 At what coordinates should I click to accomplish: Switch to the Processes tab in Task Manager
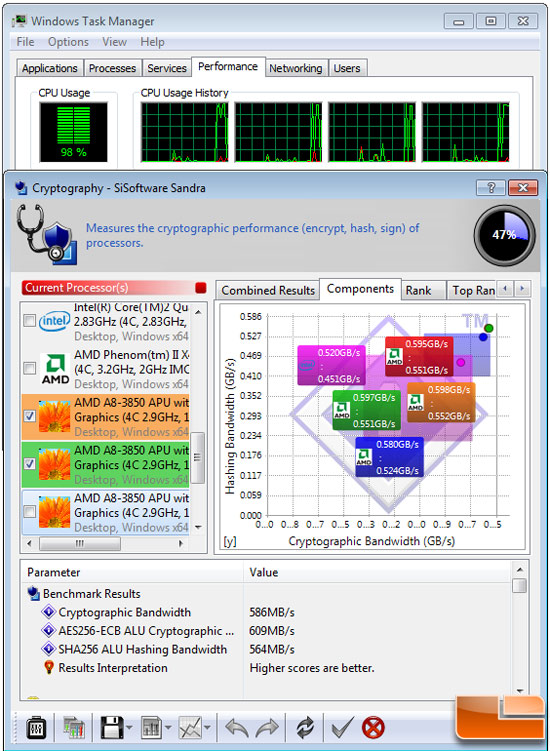coord(113,68)
